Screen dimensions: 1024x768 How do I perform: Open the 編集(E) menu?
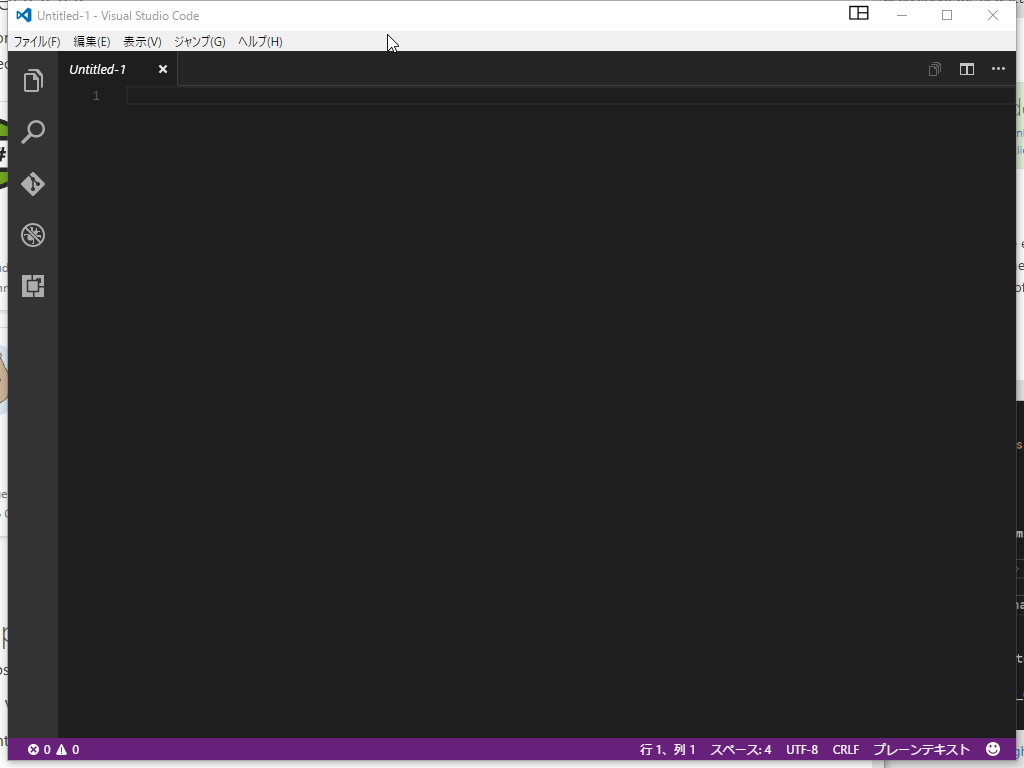point(91,42)
